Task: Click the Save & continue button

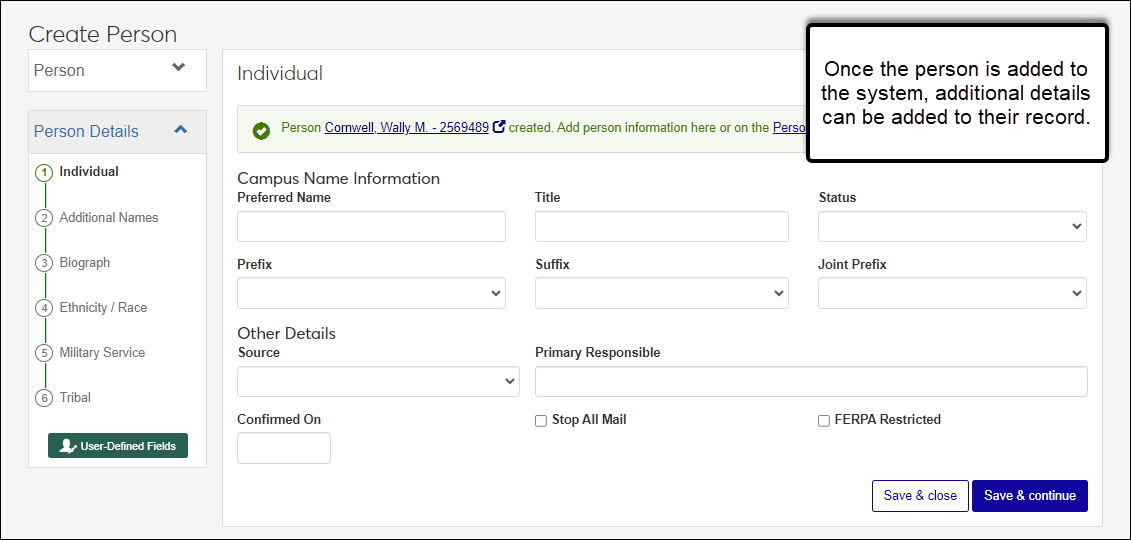Action: tap(1029, 496)
